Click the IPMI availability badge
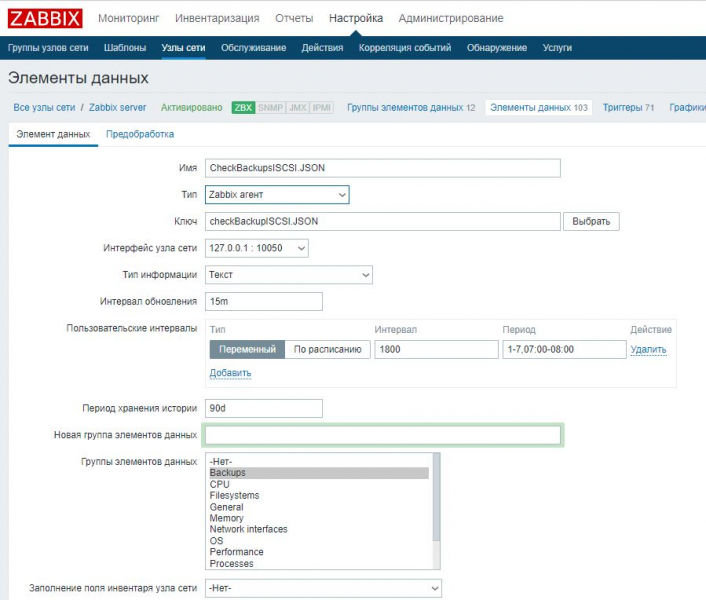This screenshot has width=706, height=600. pyautogui.click(x=322, y=107)
